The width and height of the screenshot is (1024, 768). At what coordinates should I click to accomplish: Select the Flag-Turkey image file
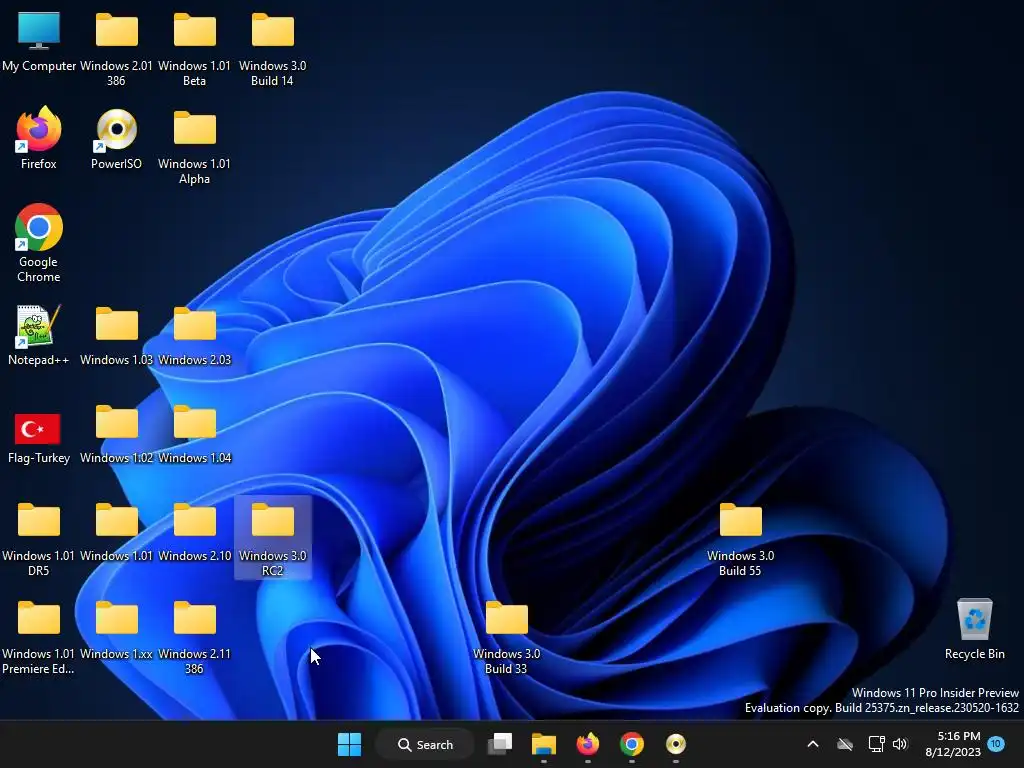39,438
